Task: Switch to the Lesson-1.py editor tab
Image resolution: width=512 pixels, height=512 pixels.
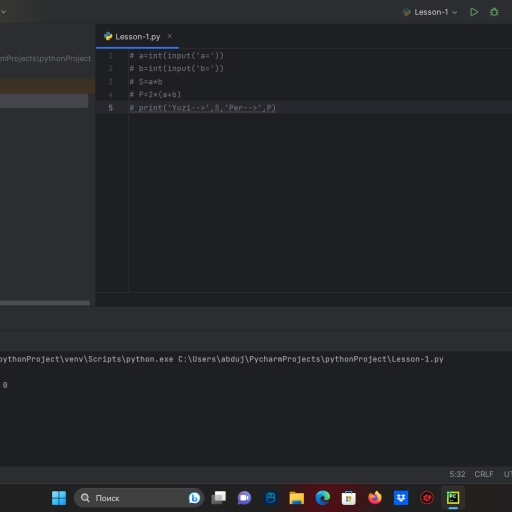Action: pyautogui.click(x=133, y=37)
